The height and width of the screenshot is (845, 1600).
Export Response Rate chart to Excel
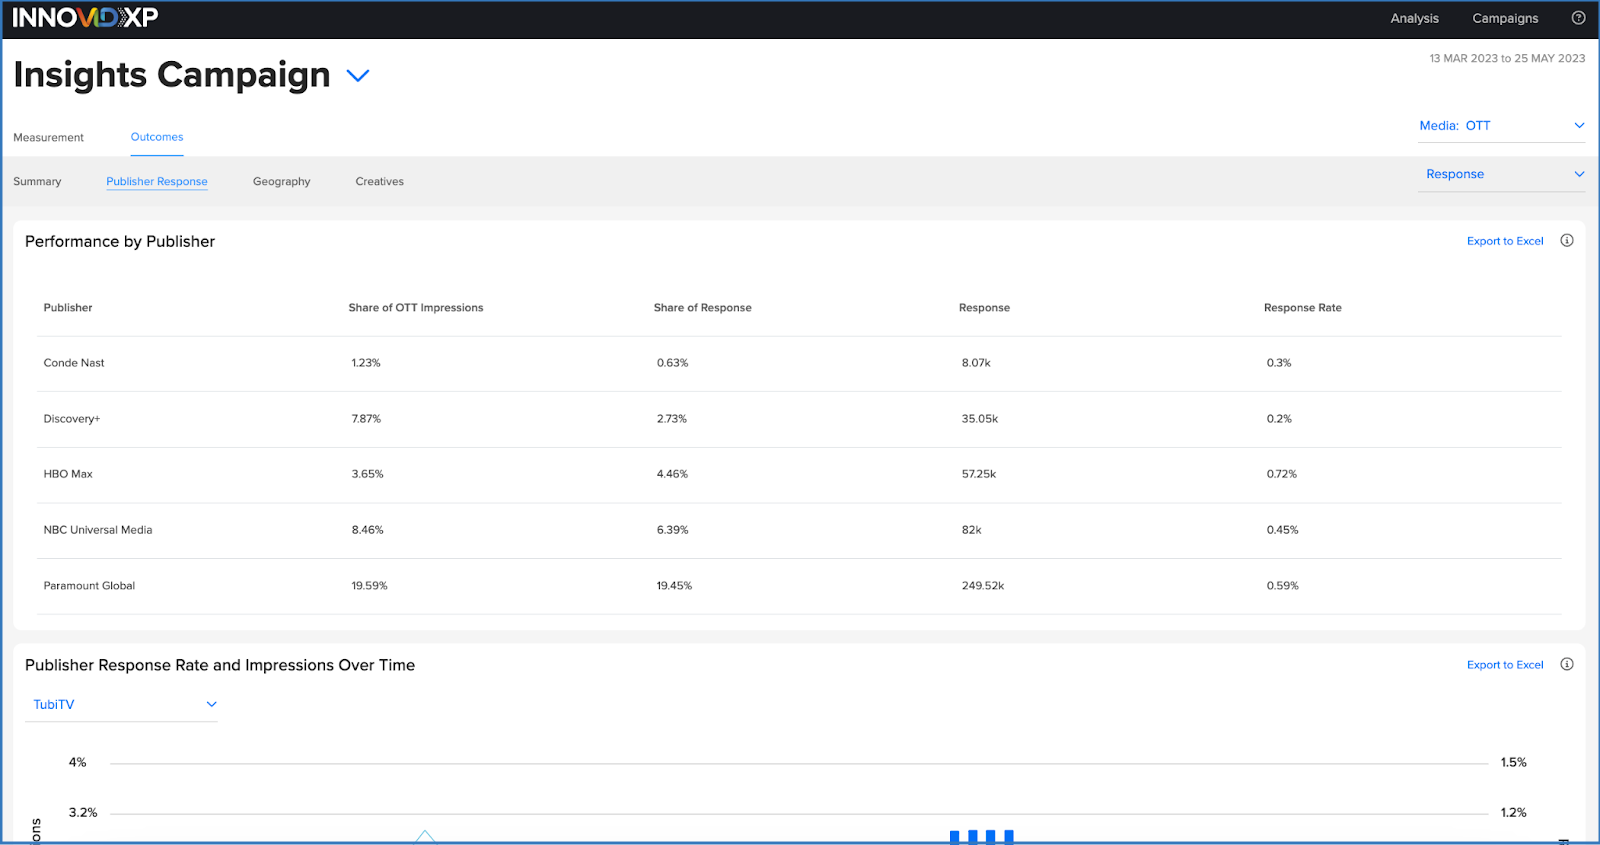(x=1505, y=665)
